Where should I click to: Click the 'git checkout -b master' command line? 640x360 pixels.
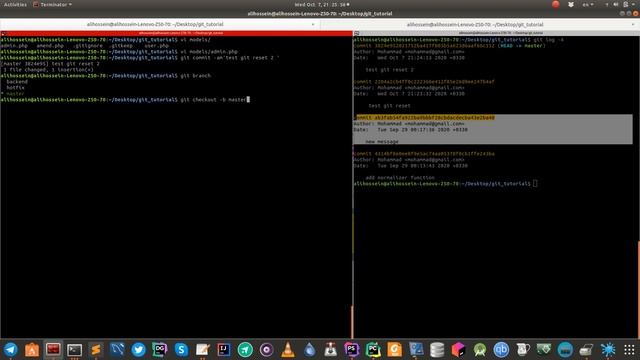(214, 100)
